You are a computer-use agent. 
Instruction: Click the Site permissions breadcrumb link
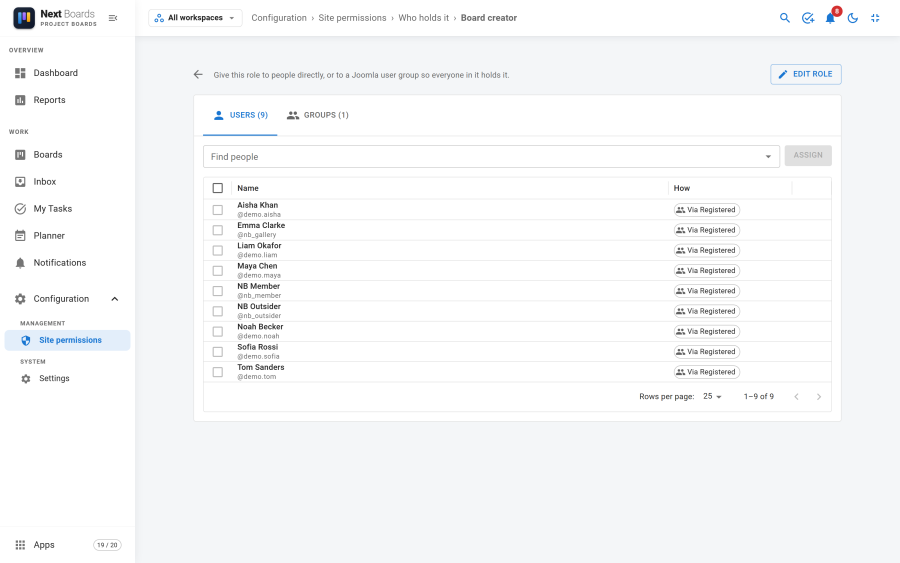[352, 18]
